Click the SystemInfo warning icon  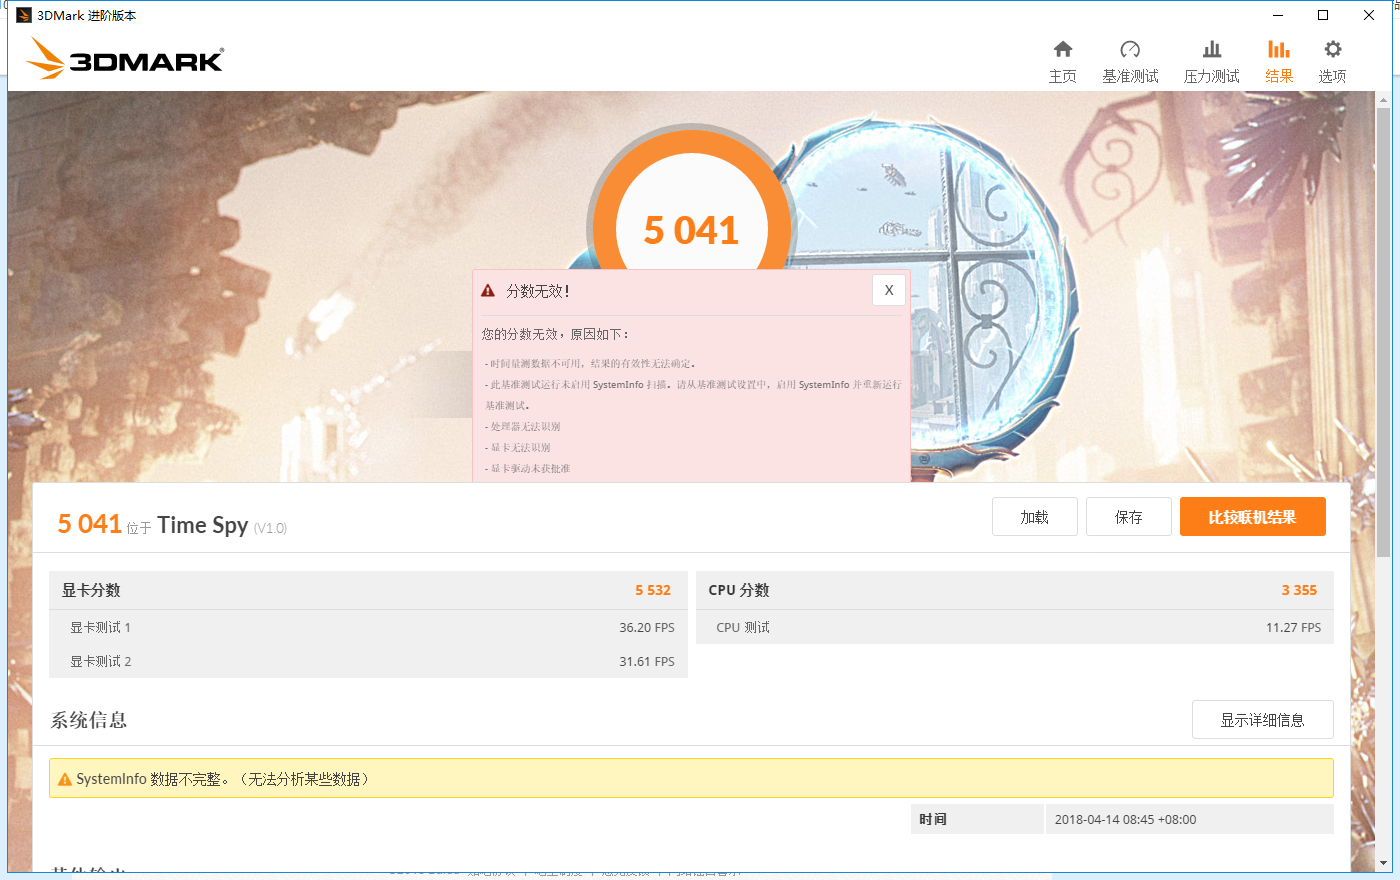pos(65,779)
